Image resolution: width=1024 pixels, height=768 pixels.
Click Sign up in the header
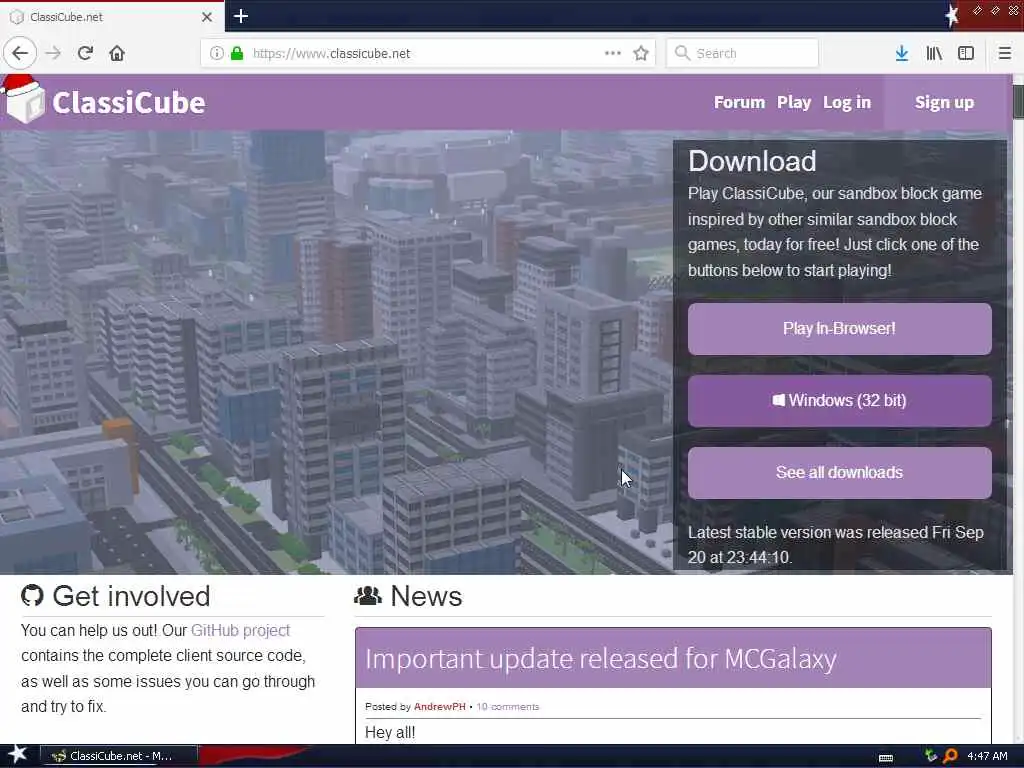(x=944, y=103)
